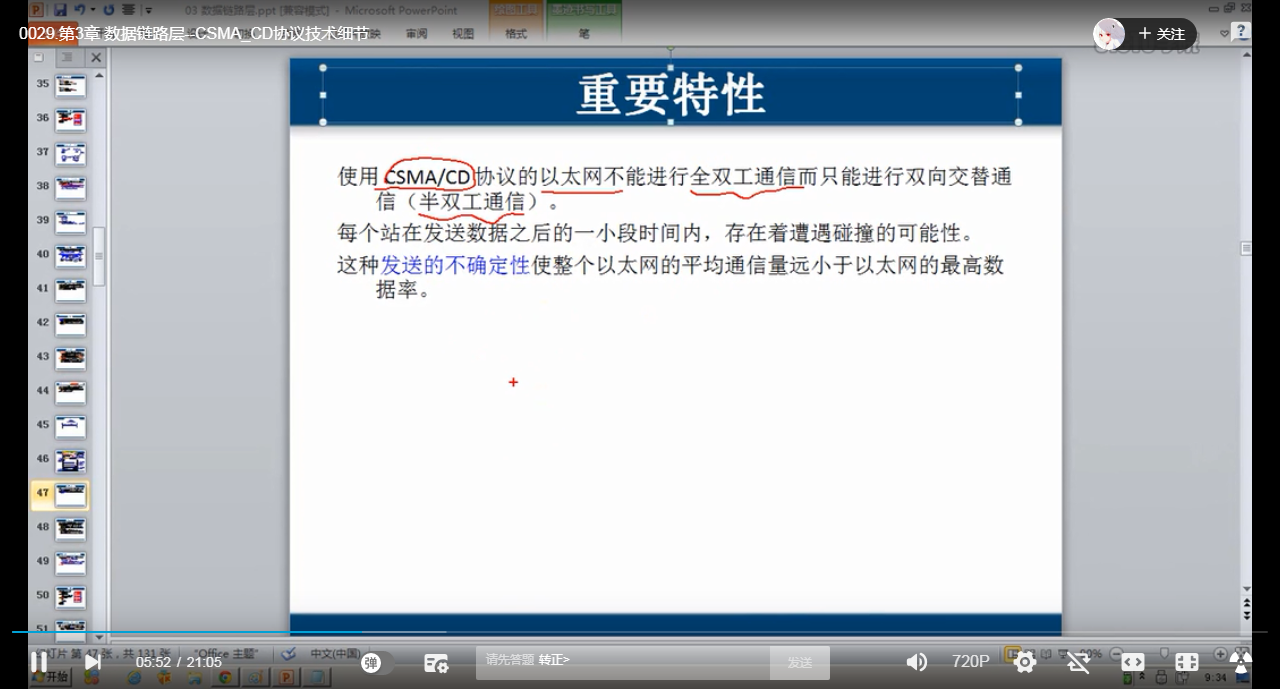1280x689 pixels.
Task: Expand the Undo history dropdown arrow
Action: (93, 9)
